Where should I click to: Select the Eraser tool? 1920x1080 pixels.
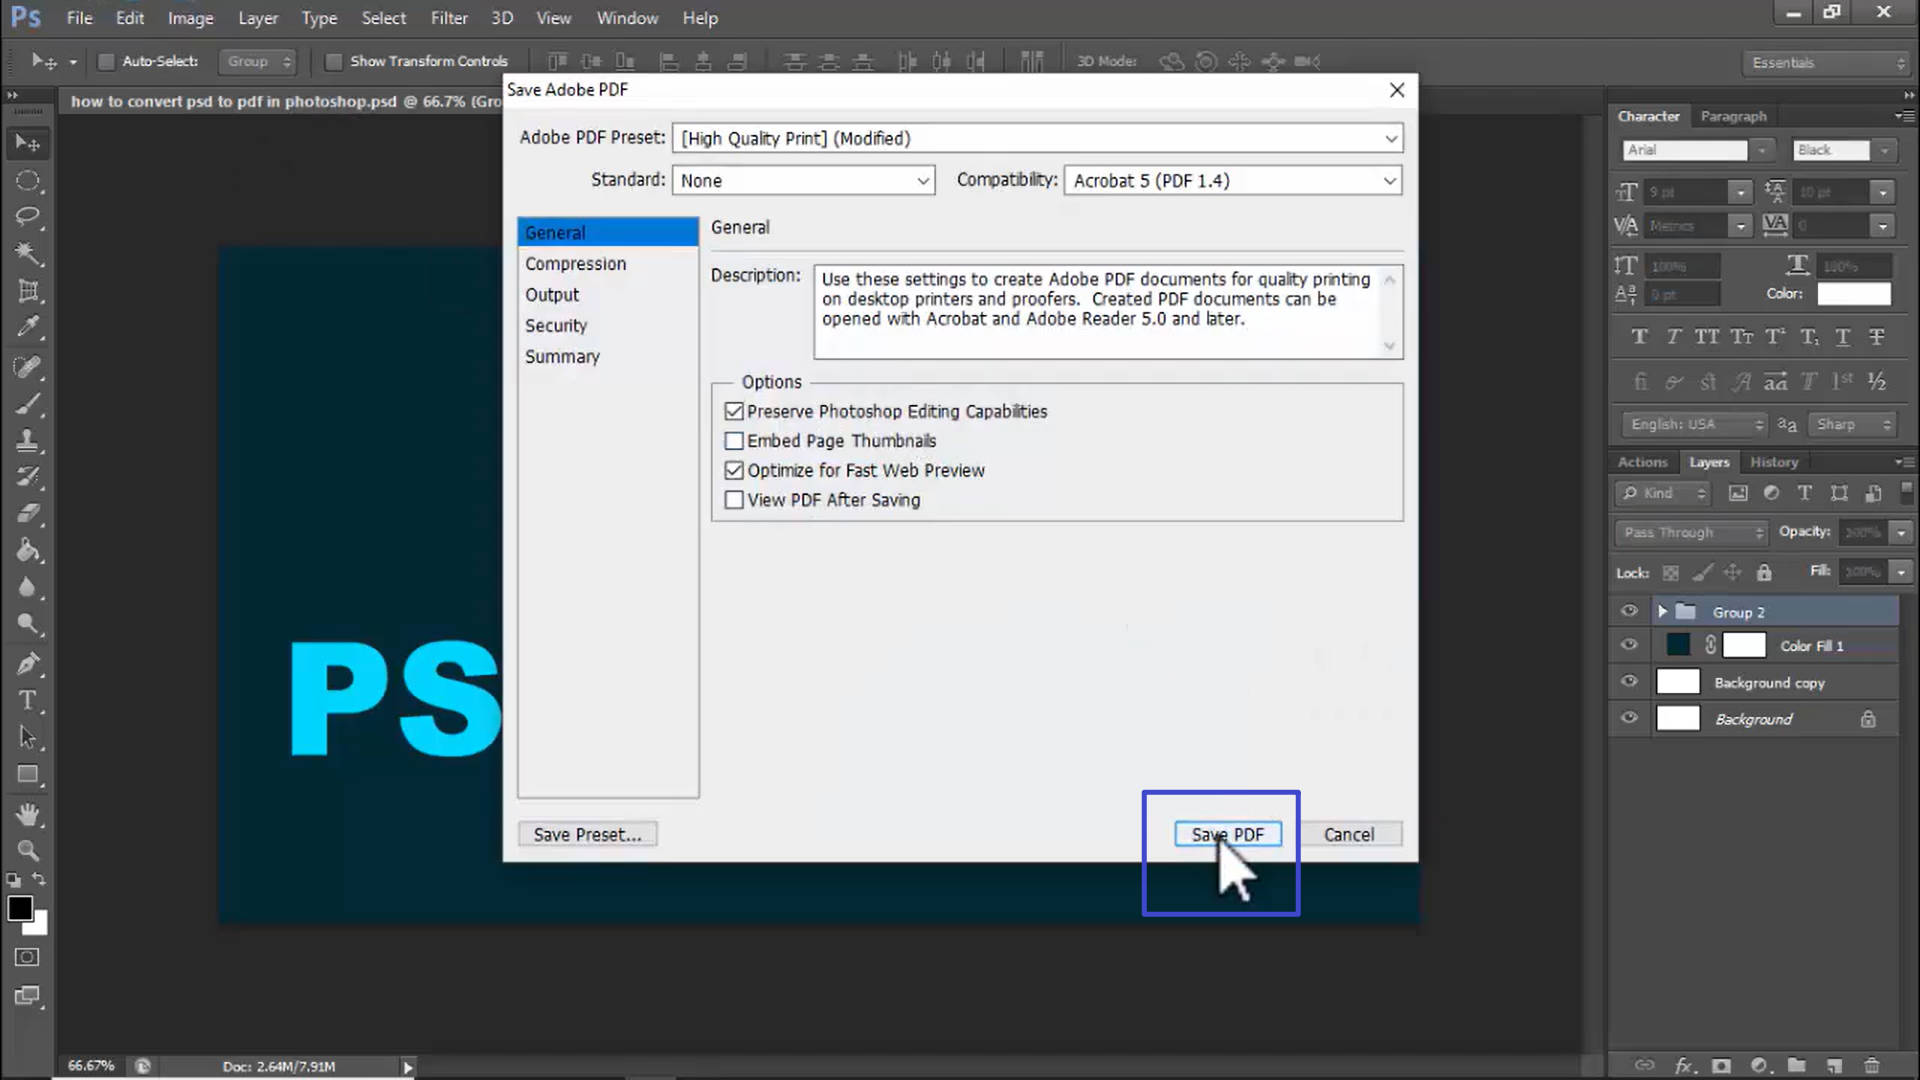(x=28, y=514)
